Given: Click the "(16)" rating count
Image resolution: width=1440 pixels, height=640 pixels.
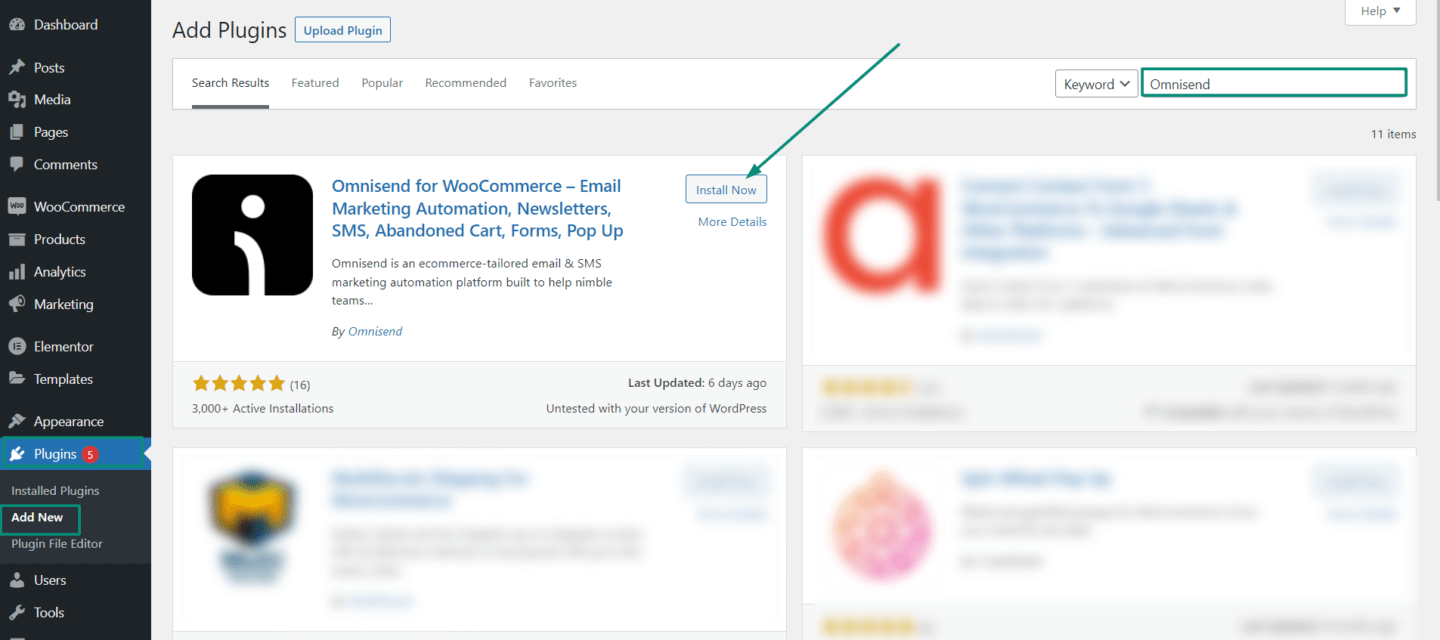Looking at the screenshot, I should (x=300, y=385).
